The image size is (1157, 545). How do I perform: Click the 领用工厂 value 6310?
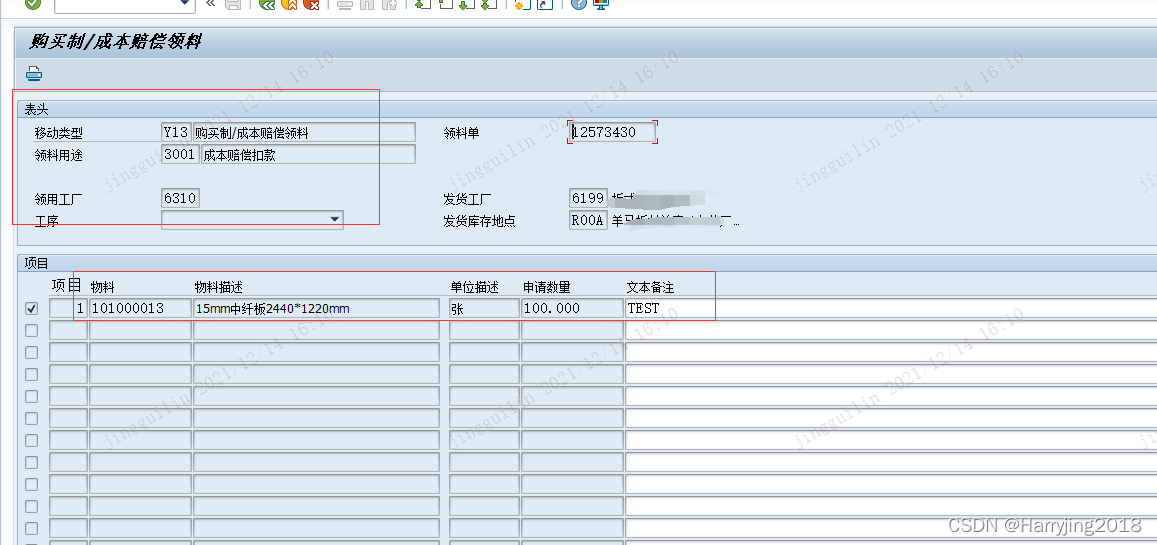pyautogui.click(x=180, y=198)
